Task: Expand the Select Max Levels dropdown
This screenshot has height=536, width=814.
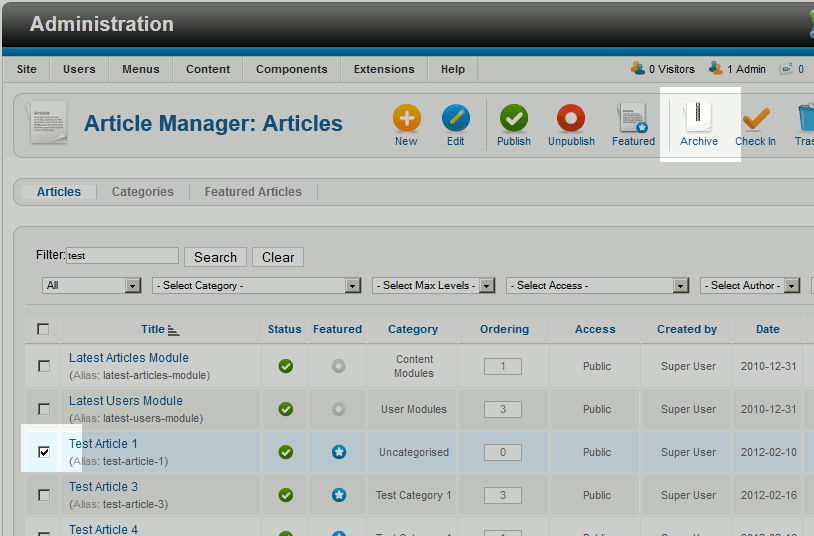Action: point(433,286)
